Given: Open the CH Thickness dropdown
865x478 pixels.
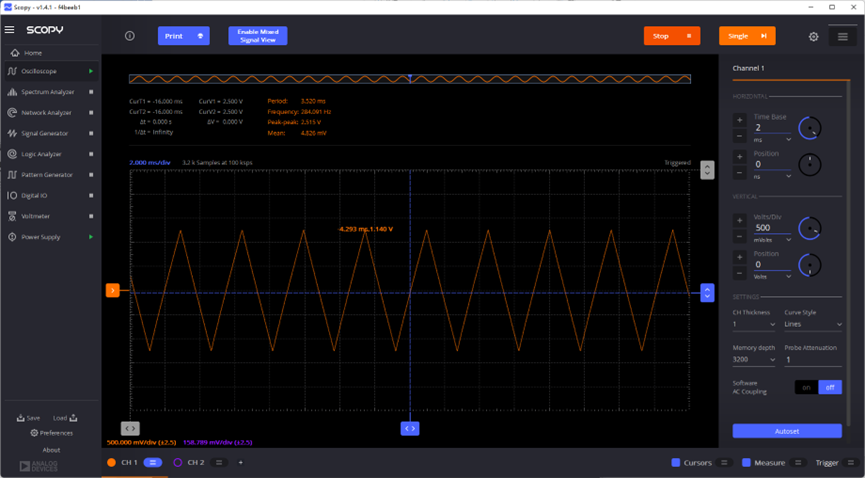Looking at the screenshot, I should tap(754, 325).
